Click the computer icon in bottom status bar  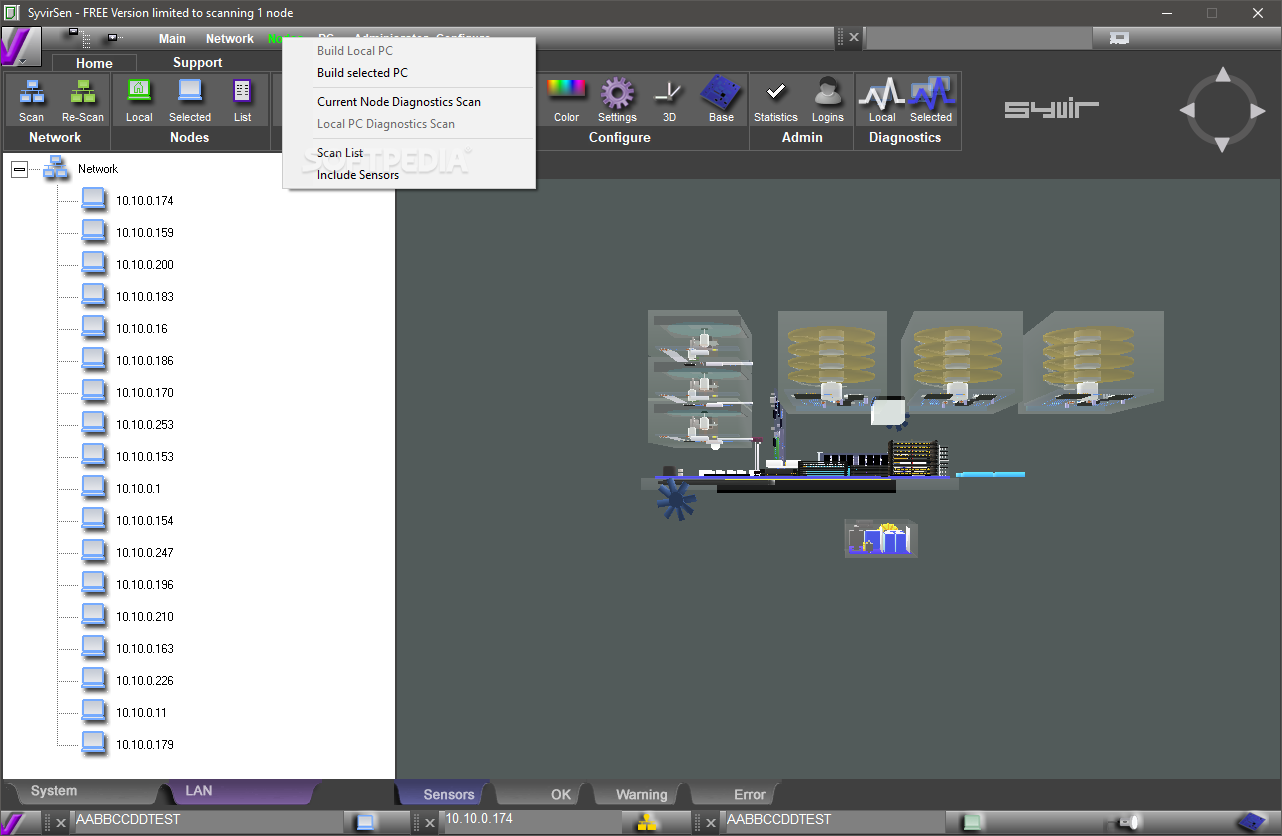pos(365,822)
